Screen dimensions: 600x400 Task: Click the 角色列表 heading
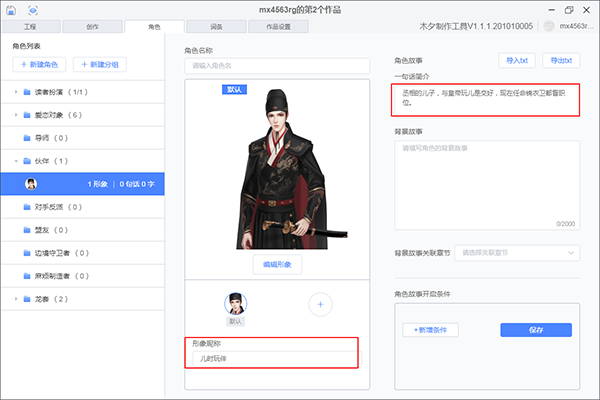tap(26, 46)
